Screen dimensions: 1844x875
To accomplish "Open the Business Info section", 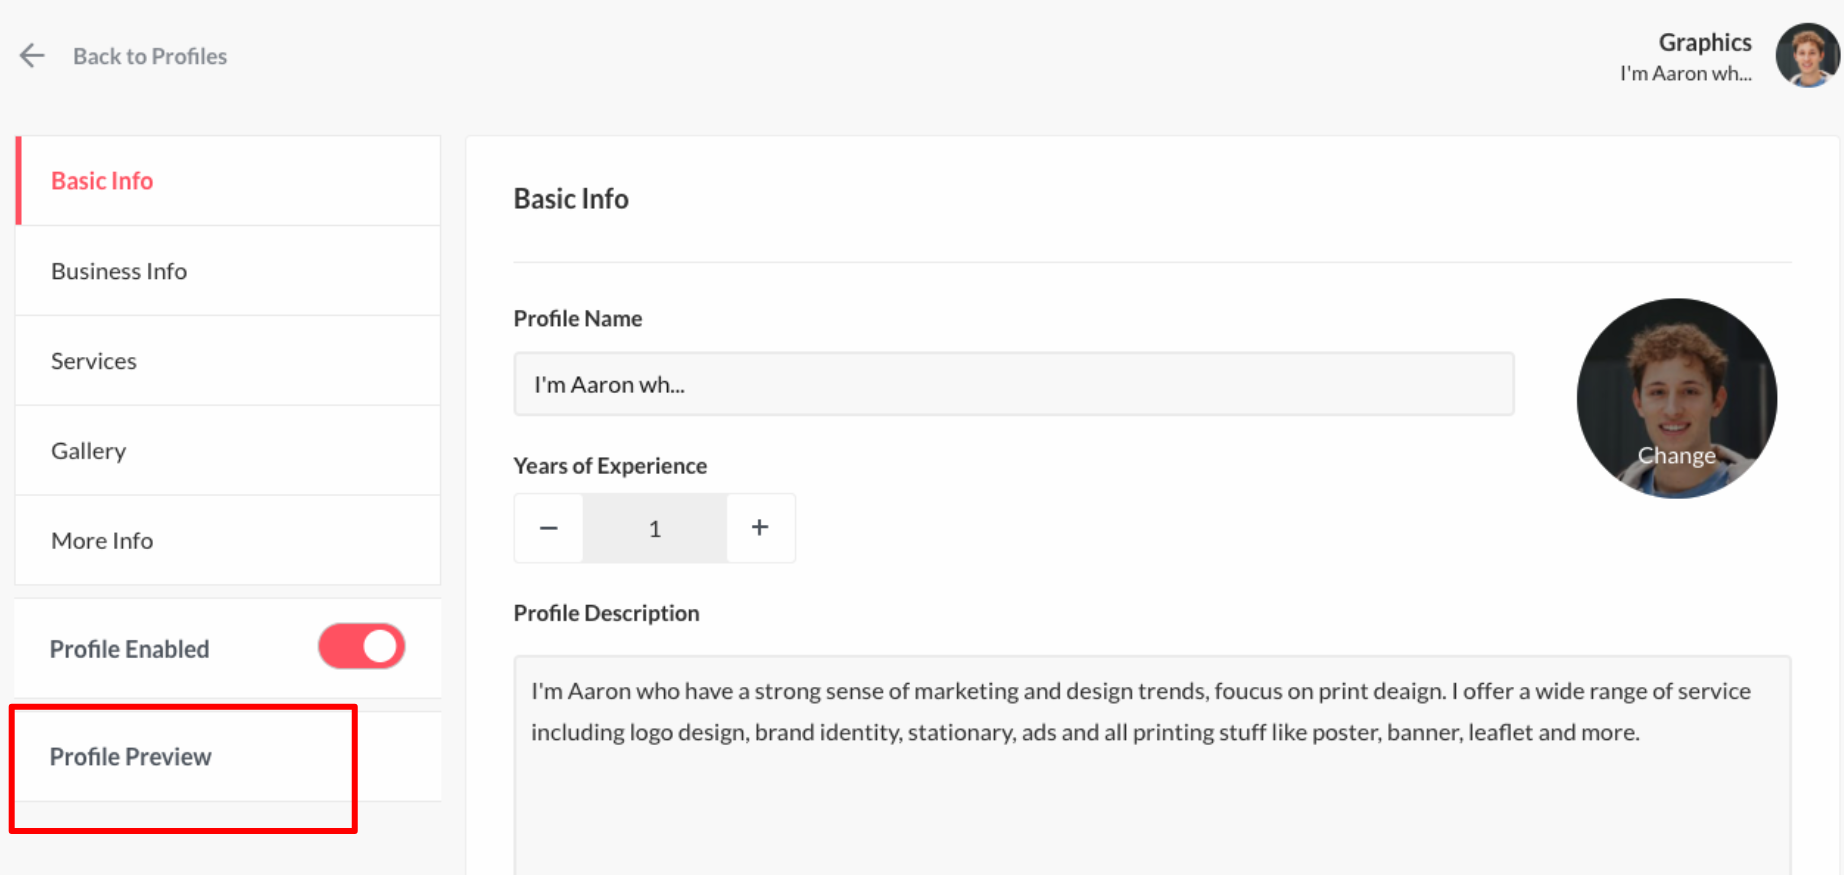I will click(x=228, y=271).
